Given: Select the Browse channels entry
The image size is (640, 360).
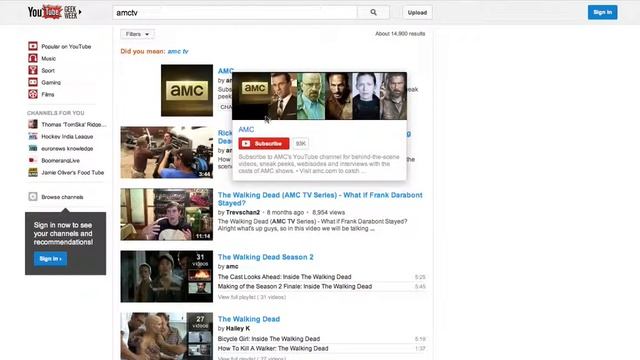Looking at the screenshot, I should pos(62,197).
